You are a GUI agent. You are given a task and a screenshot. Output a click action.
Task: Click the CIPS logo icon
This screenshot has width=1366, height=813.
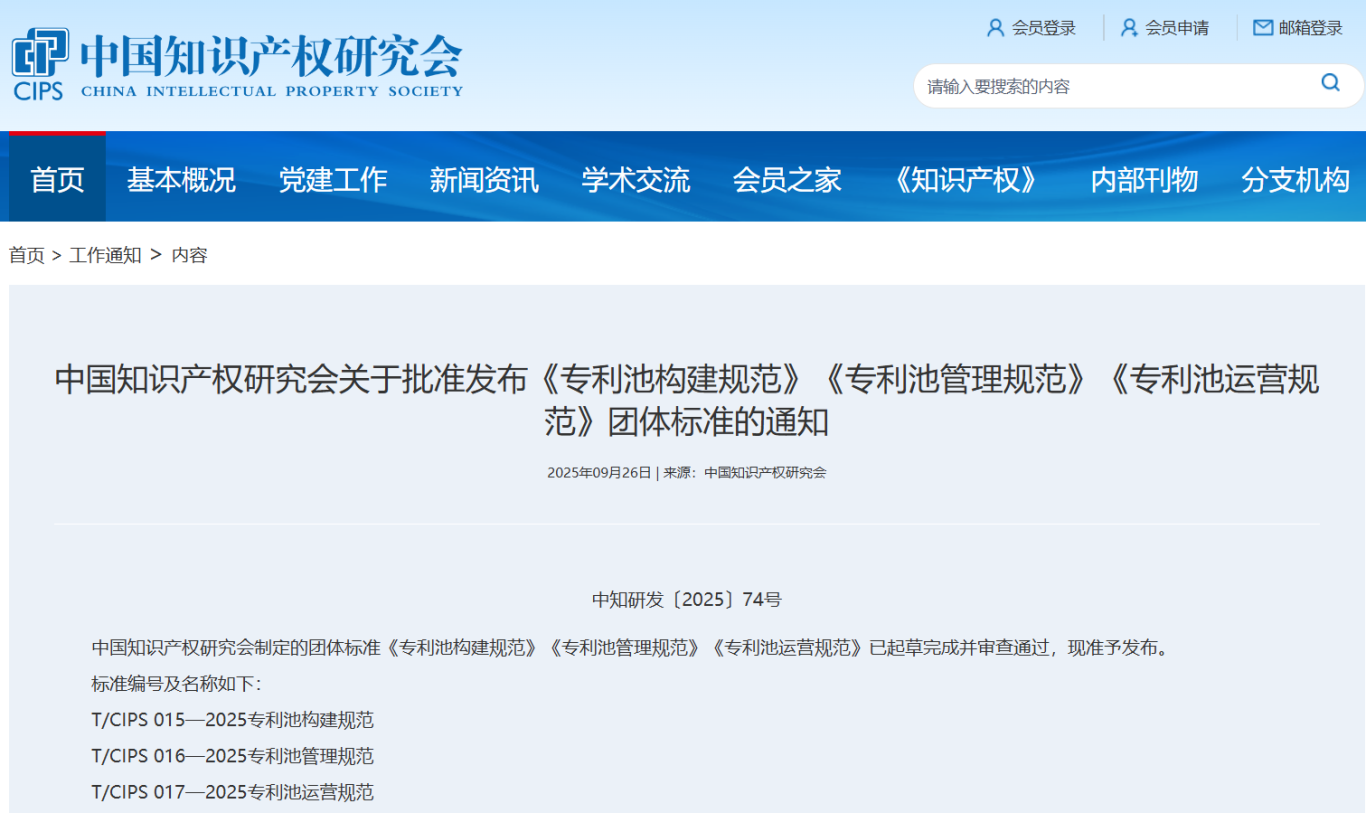pyautogui.click(x=39, y=63)
